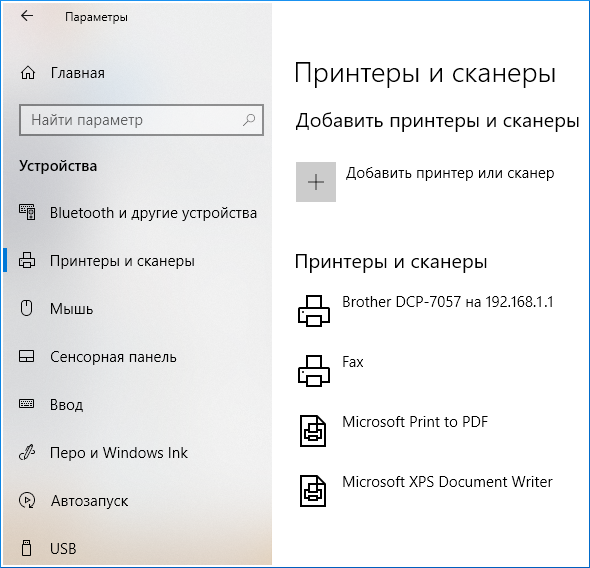Open Bluetooth и другие устройства page
The image size is (590, 568).
tap(154, 213)
